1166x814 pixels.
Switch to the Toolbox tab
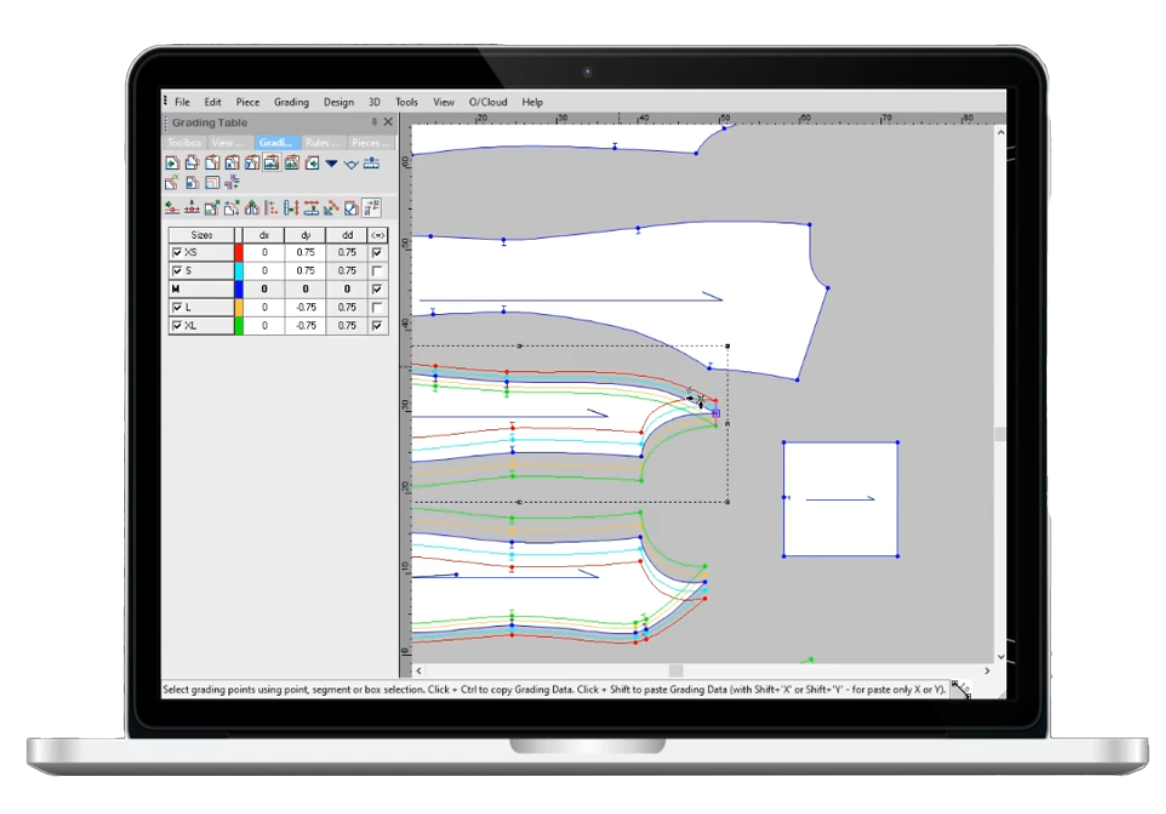(x=184, y=143)
